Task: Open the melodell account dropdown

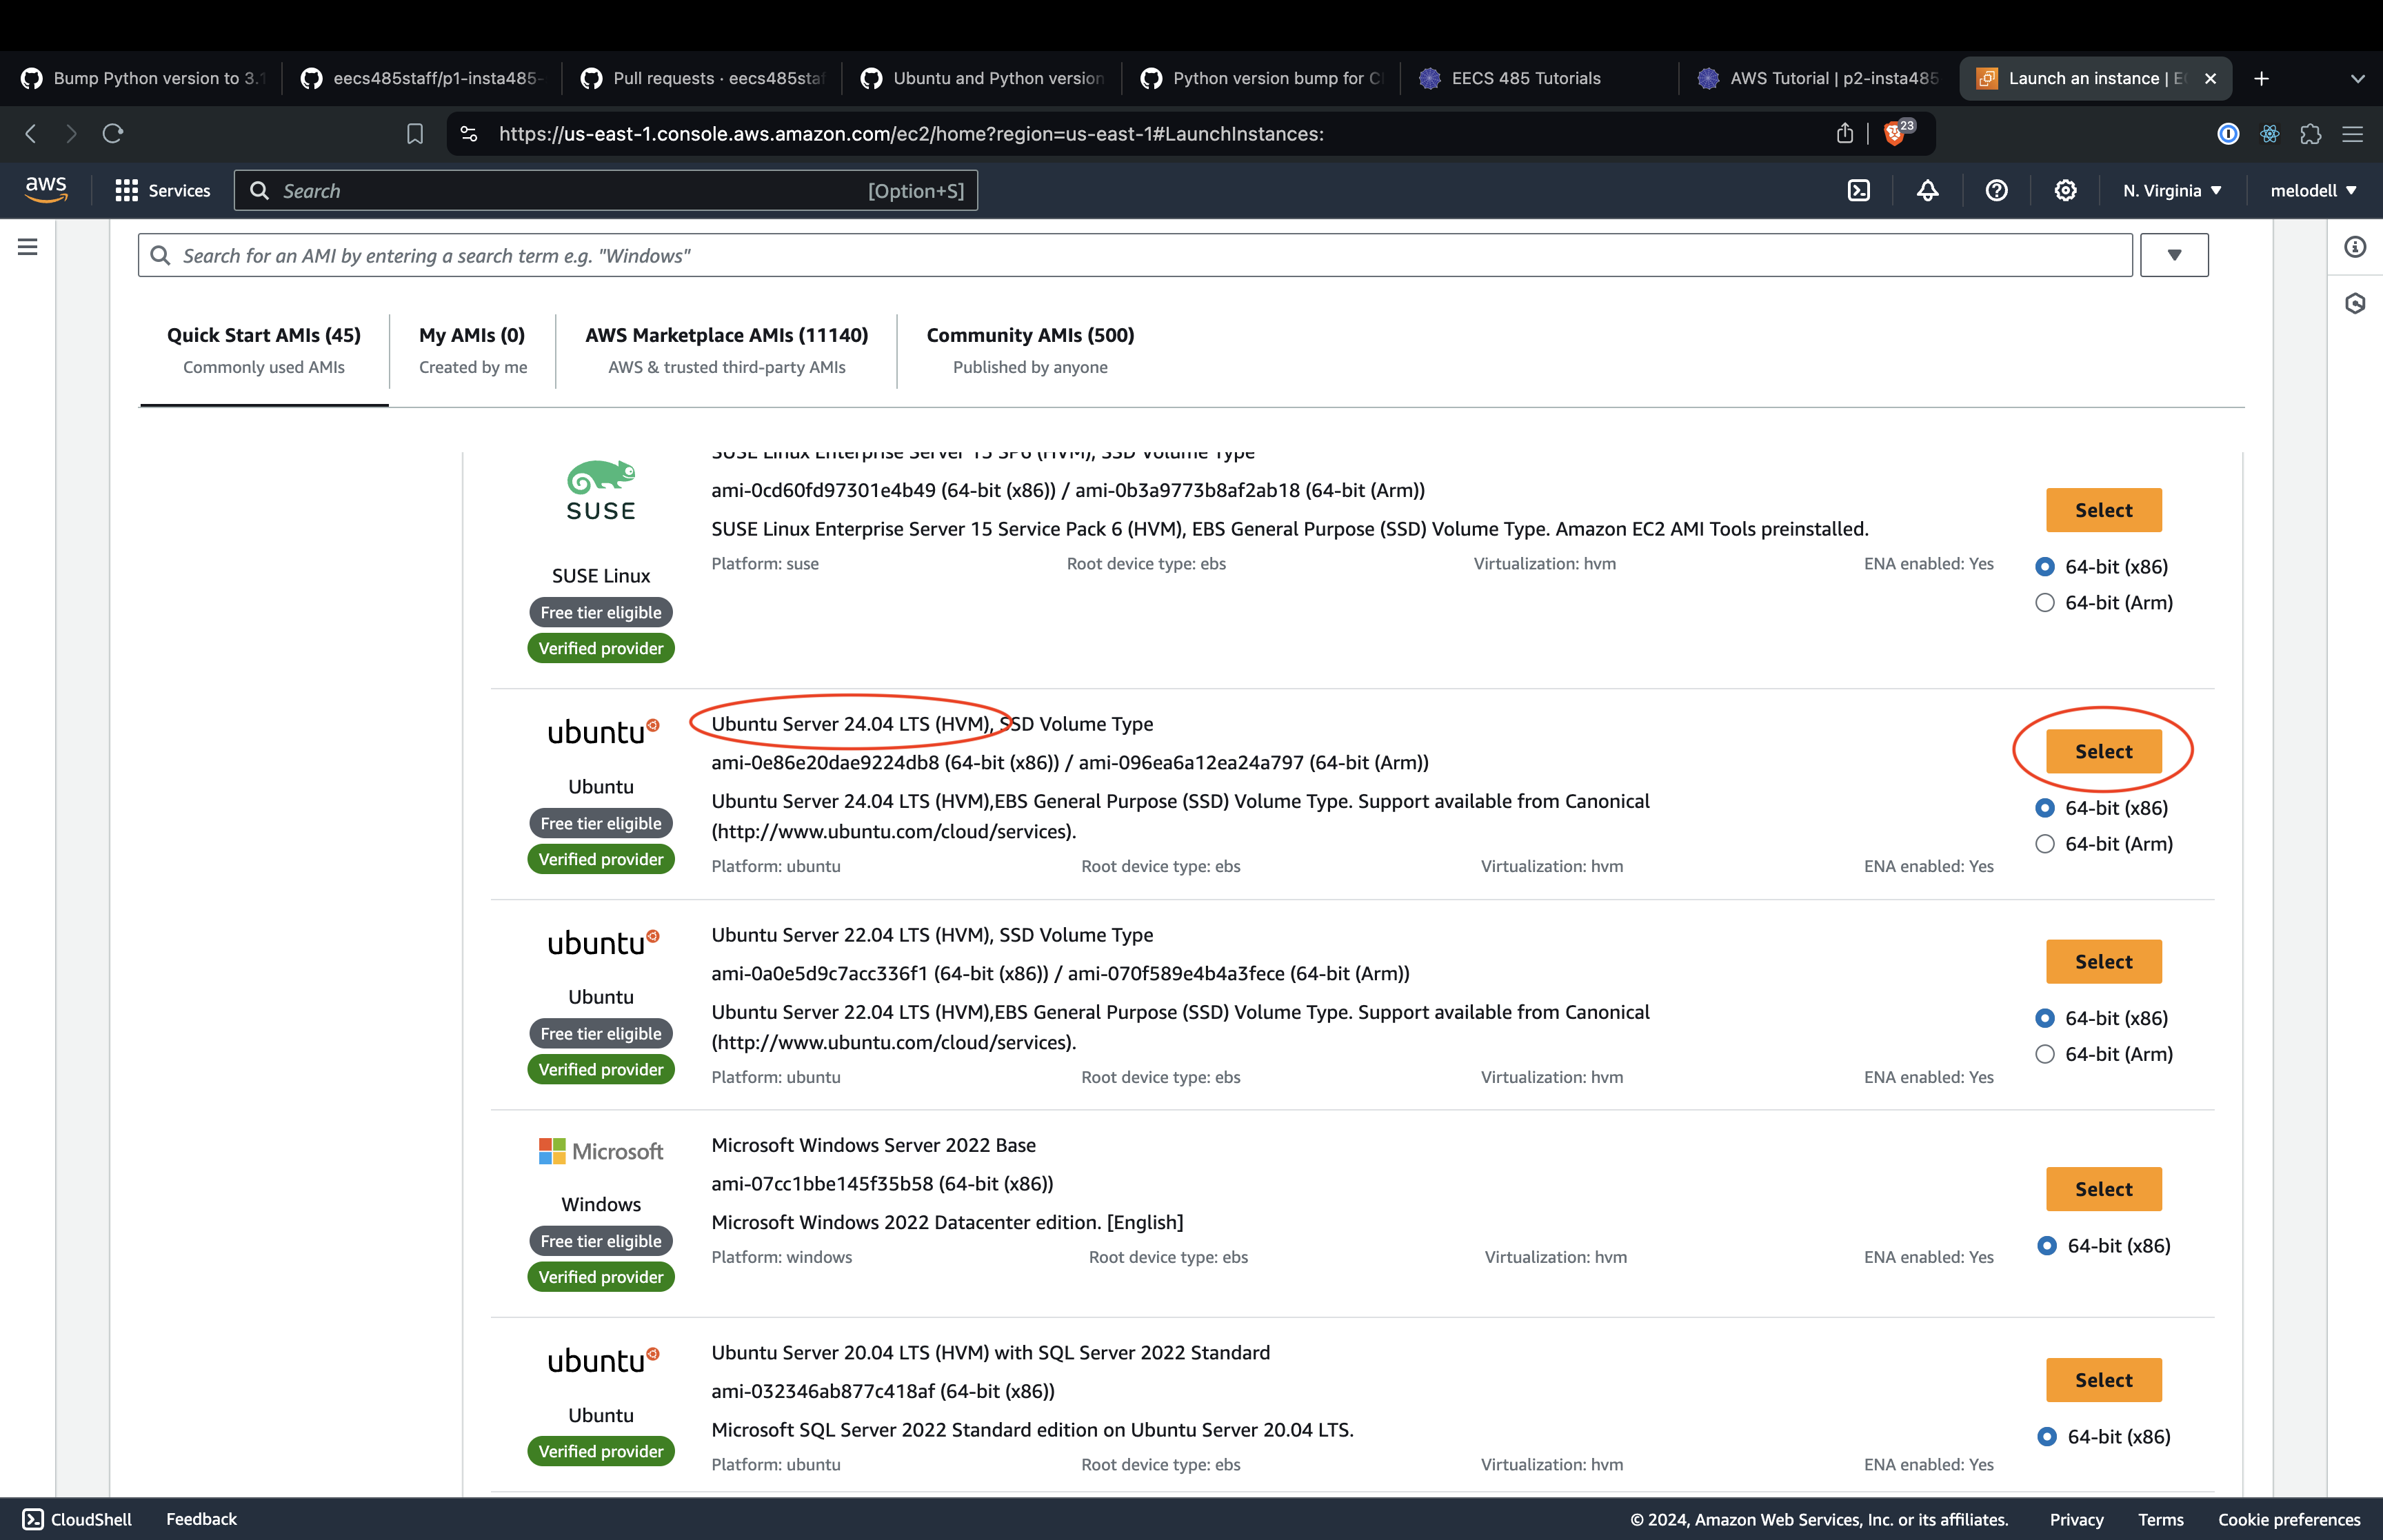Action: click(x=2312, y=190)
